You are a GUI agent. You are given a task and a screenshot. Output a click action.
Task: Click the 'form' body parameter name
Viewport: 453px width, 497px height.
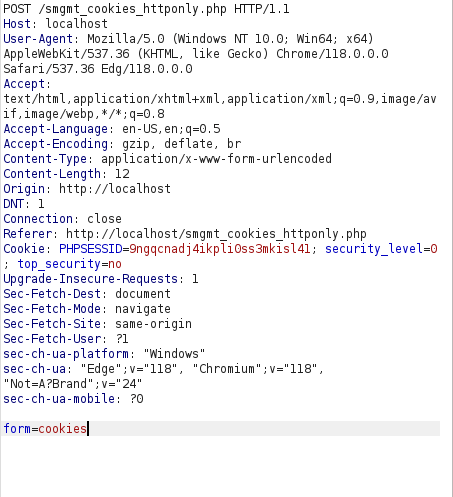coord(17,429)
